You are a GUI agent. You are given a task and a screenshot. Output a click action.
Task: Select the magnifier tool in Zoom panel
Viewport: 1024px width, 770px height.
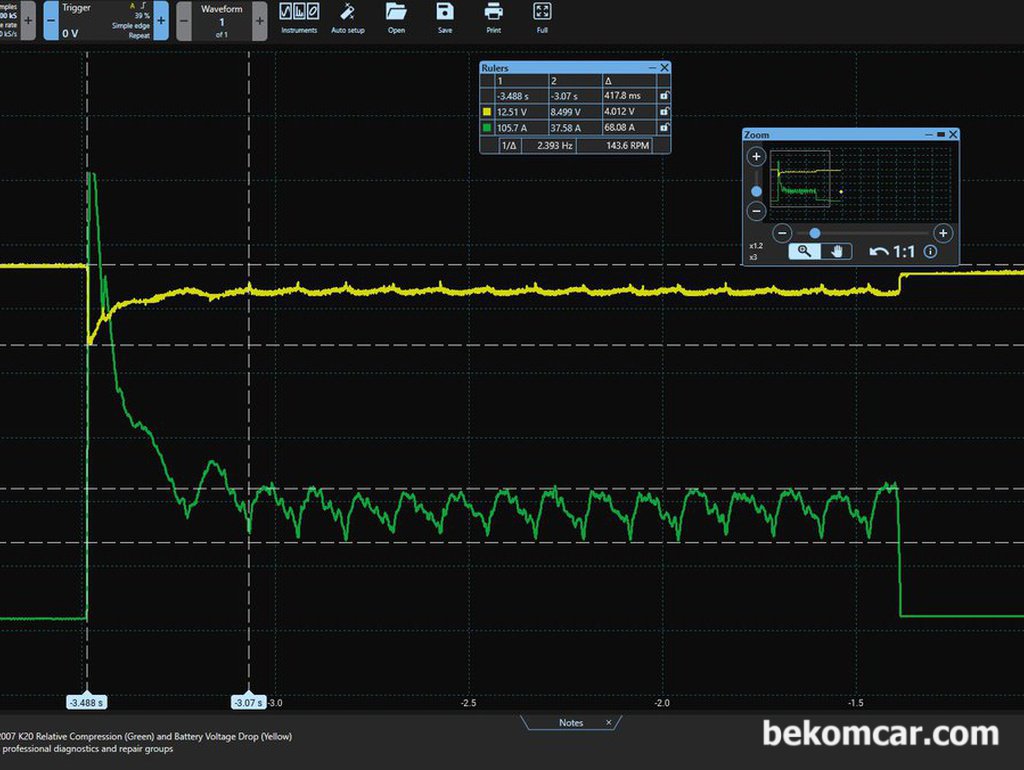(804, 251)
